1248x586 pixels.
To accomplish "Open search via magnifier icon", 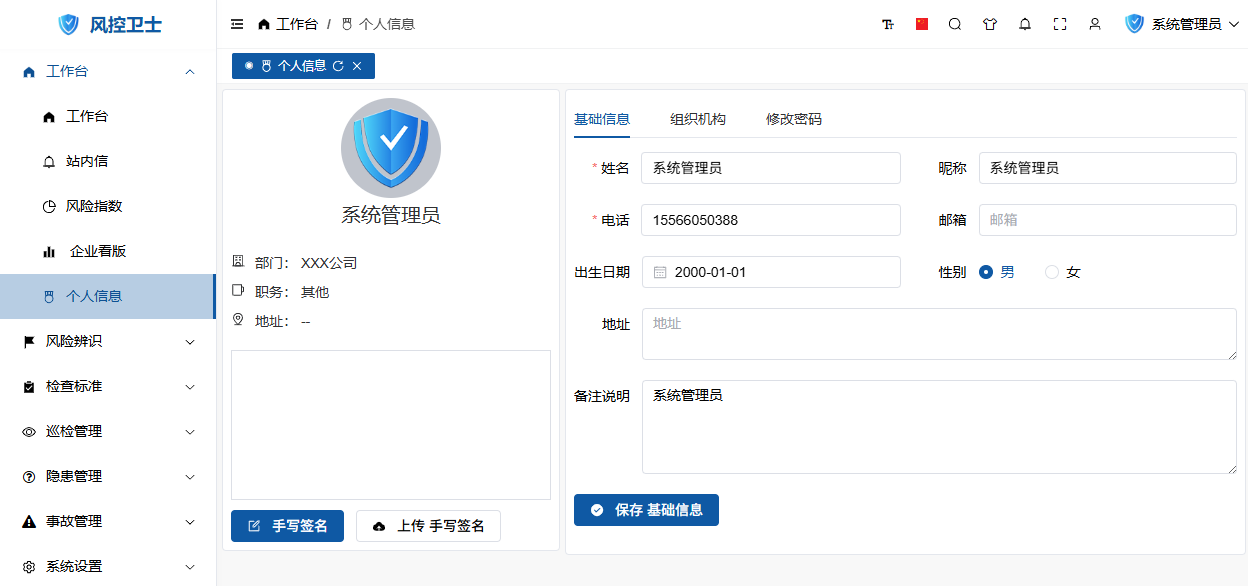I will [955, 24].
